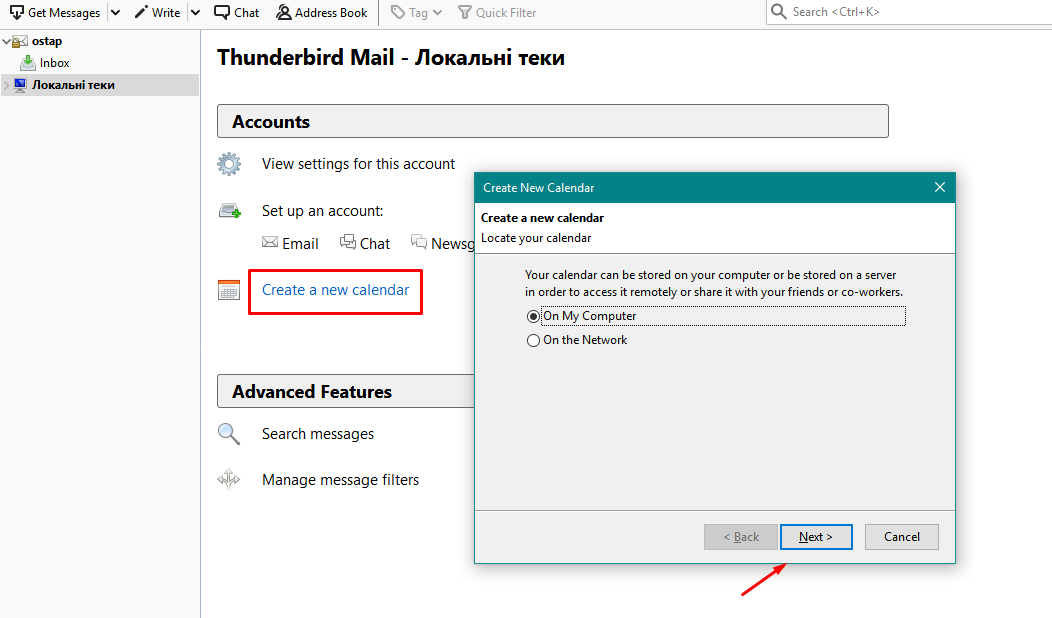The height and width of the screenshot is (618, 1052).
Task: Click Create a new calendar link
Action: [335, 290]
